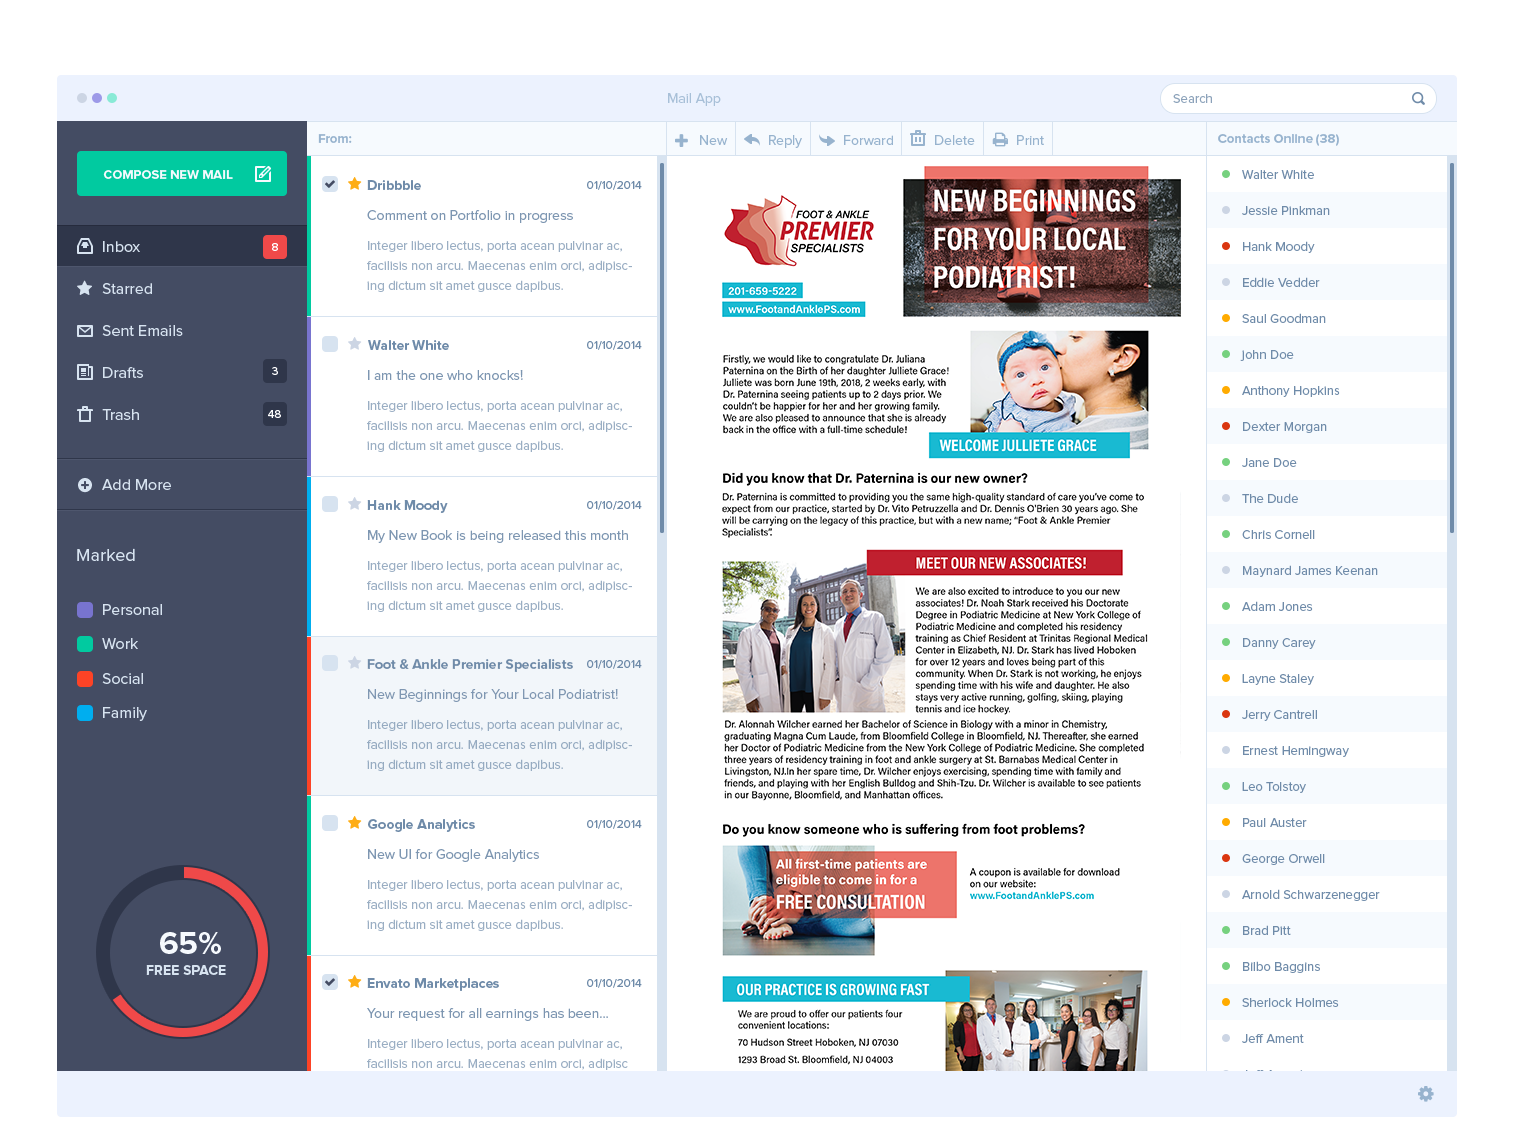1520x1146 pixels.
Task: Click the Drafts count badge 3
Action: 275,371
